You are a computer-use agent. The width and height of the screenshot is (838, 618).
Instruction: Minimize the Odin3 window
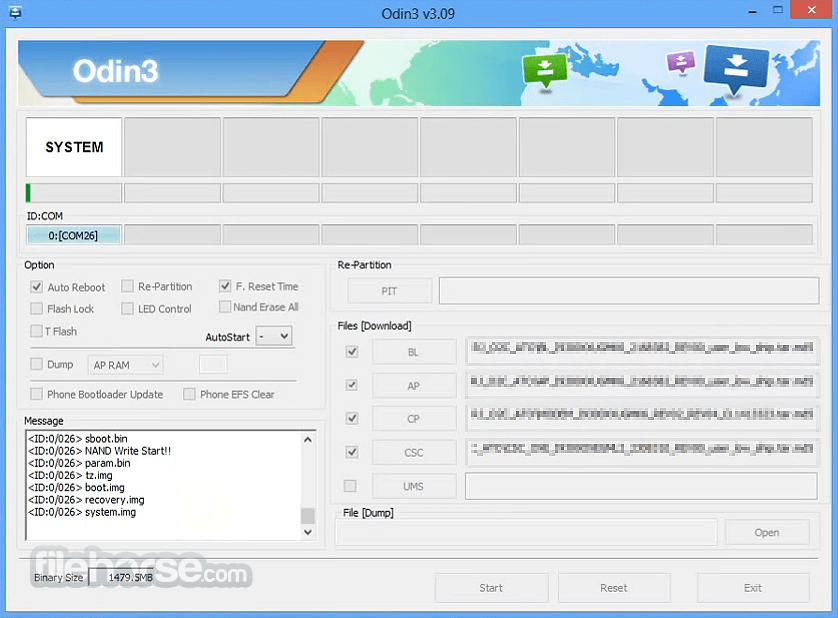tap(752, 11)
